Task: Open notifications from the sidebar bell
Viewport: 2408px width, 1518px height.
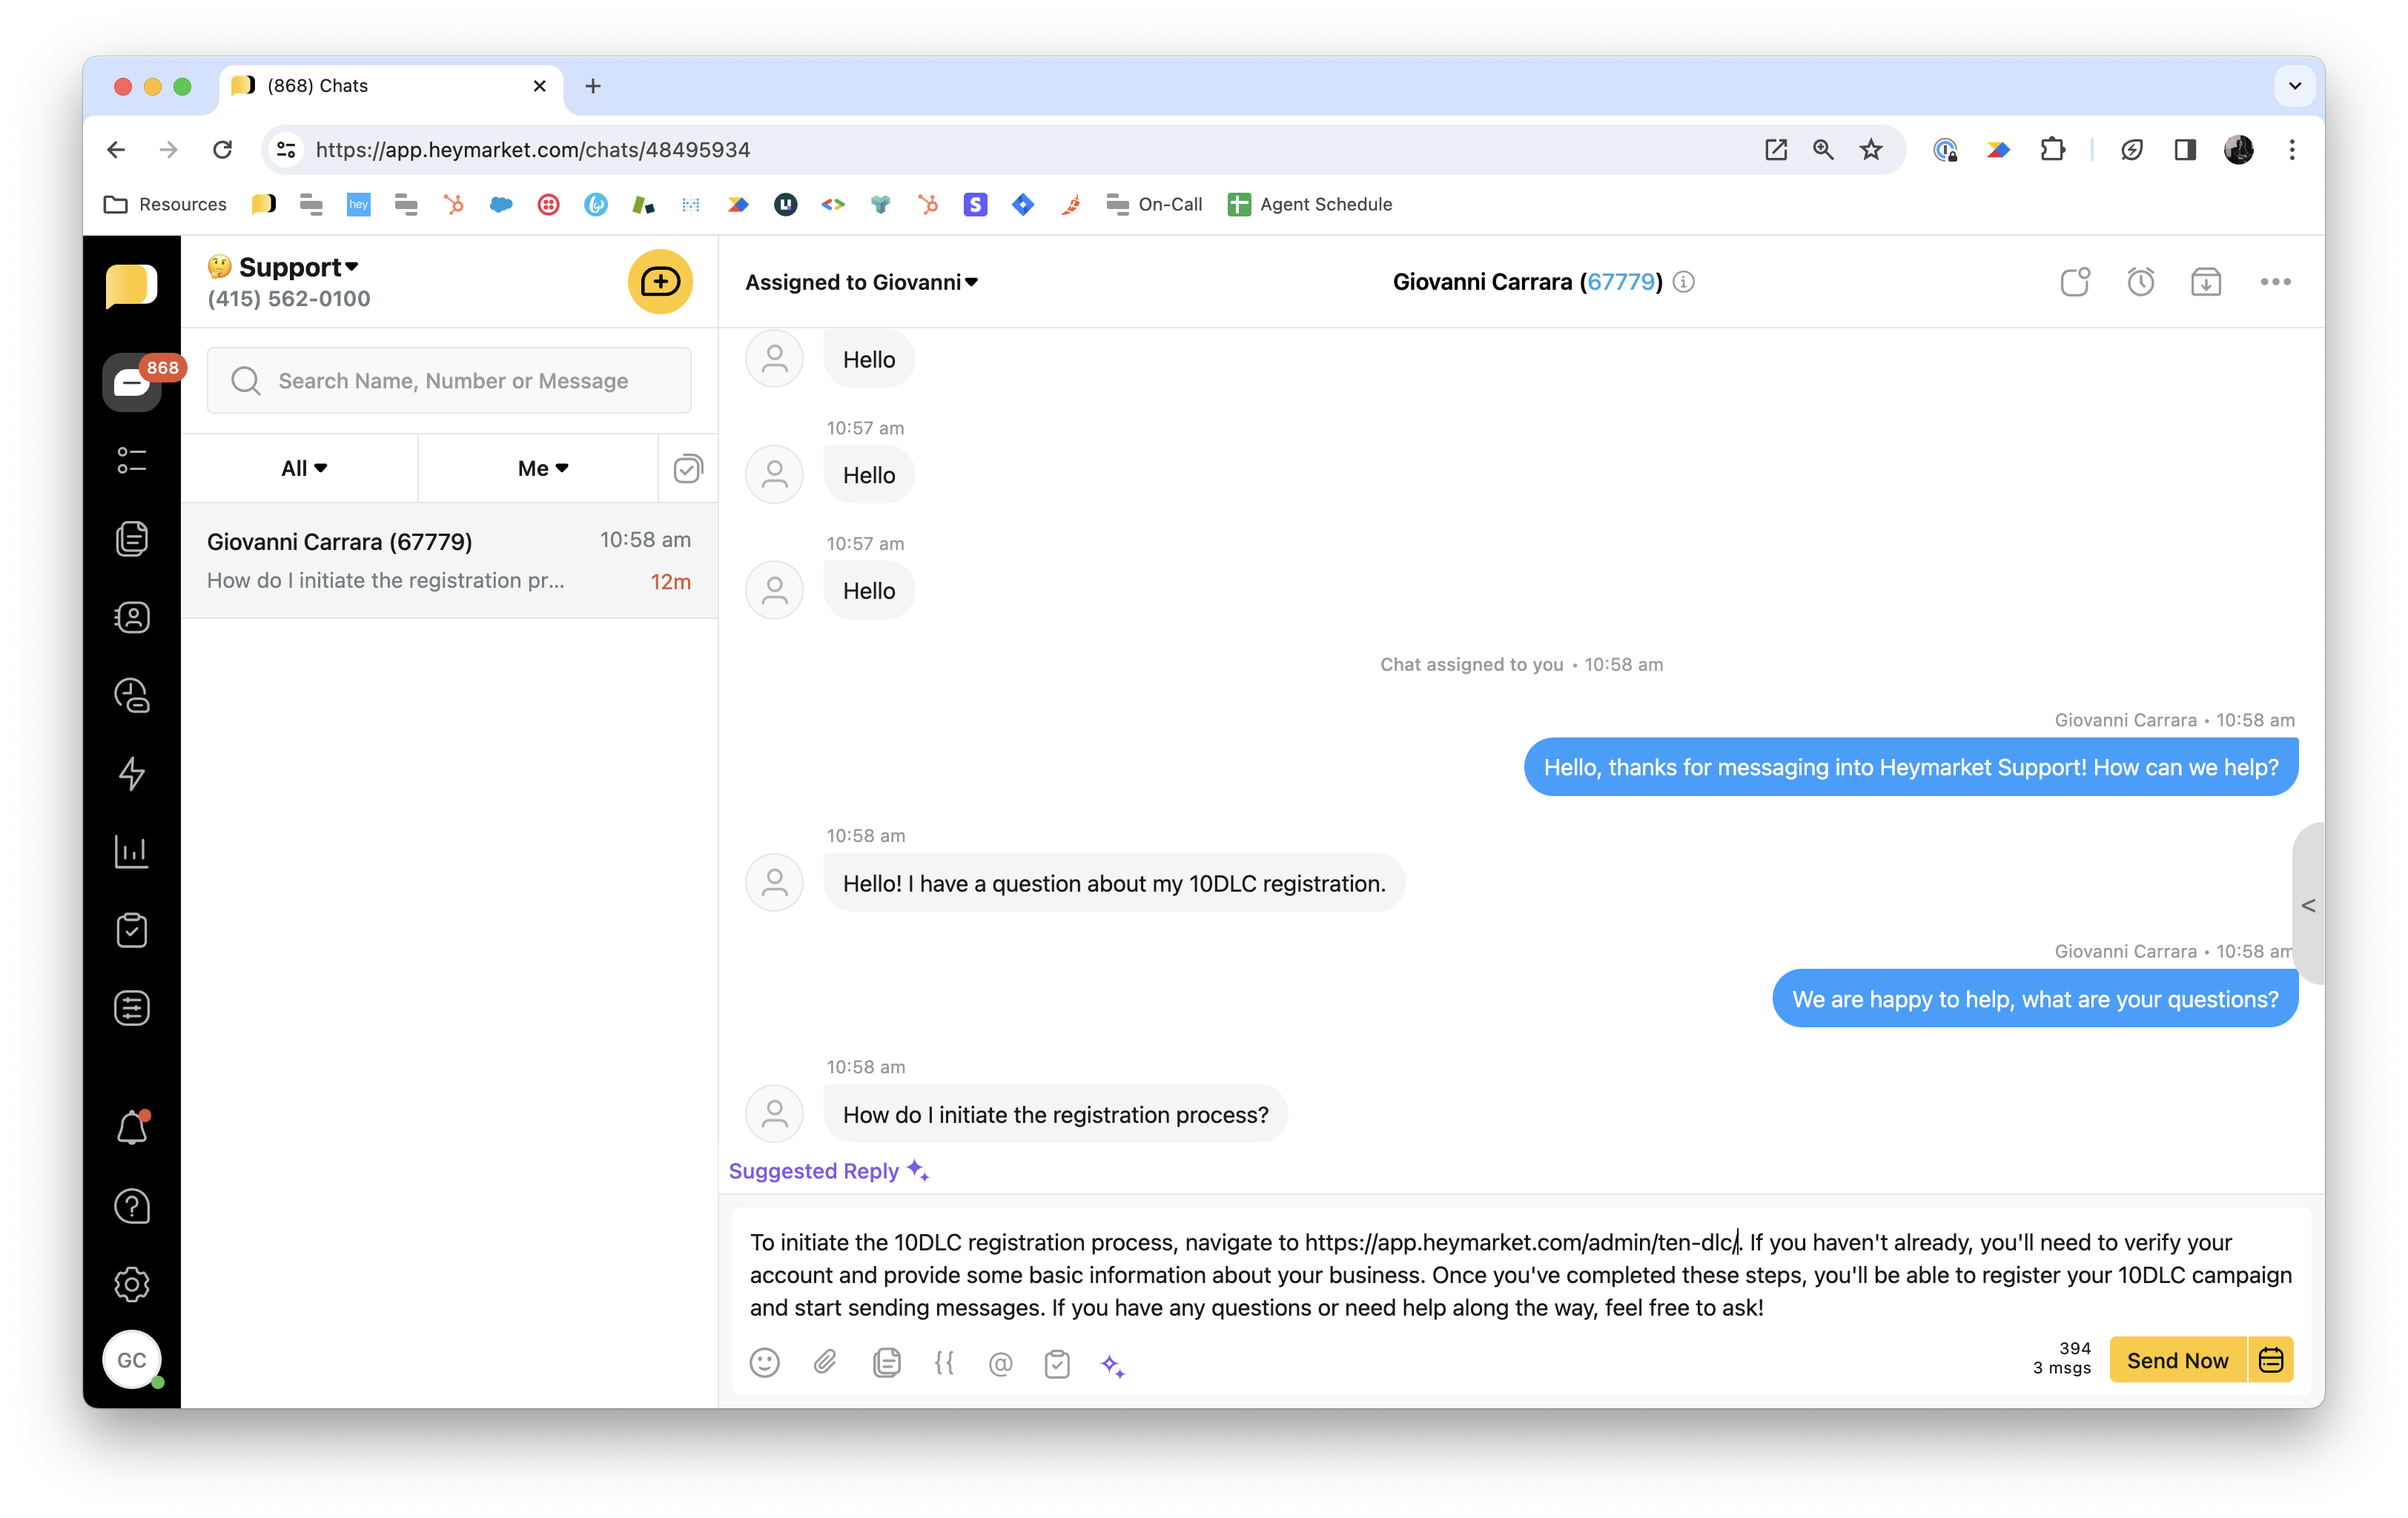Action: 131,1127
